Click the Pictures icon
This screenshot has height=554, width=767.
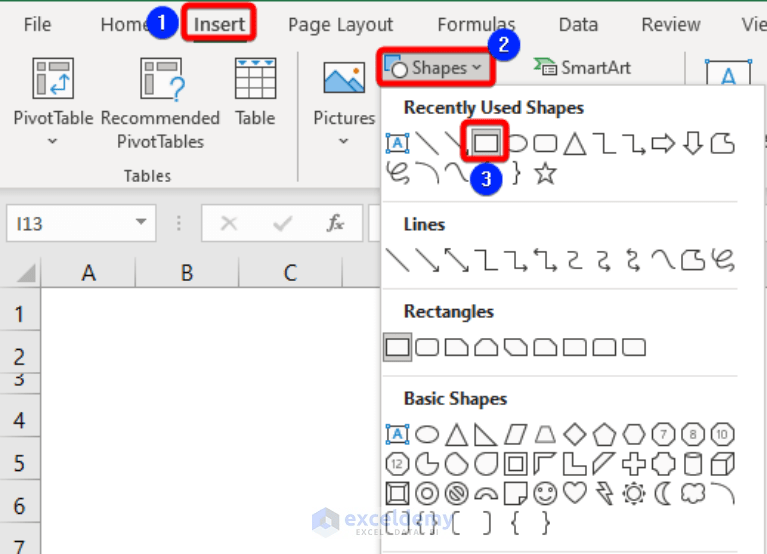[x=344, y=78]
